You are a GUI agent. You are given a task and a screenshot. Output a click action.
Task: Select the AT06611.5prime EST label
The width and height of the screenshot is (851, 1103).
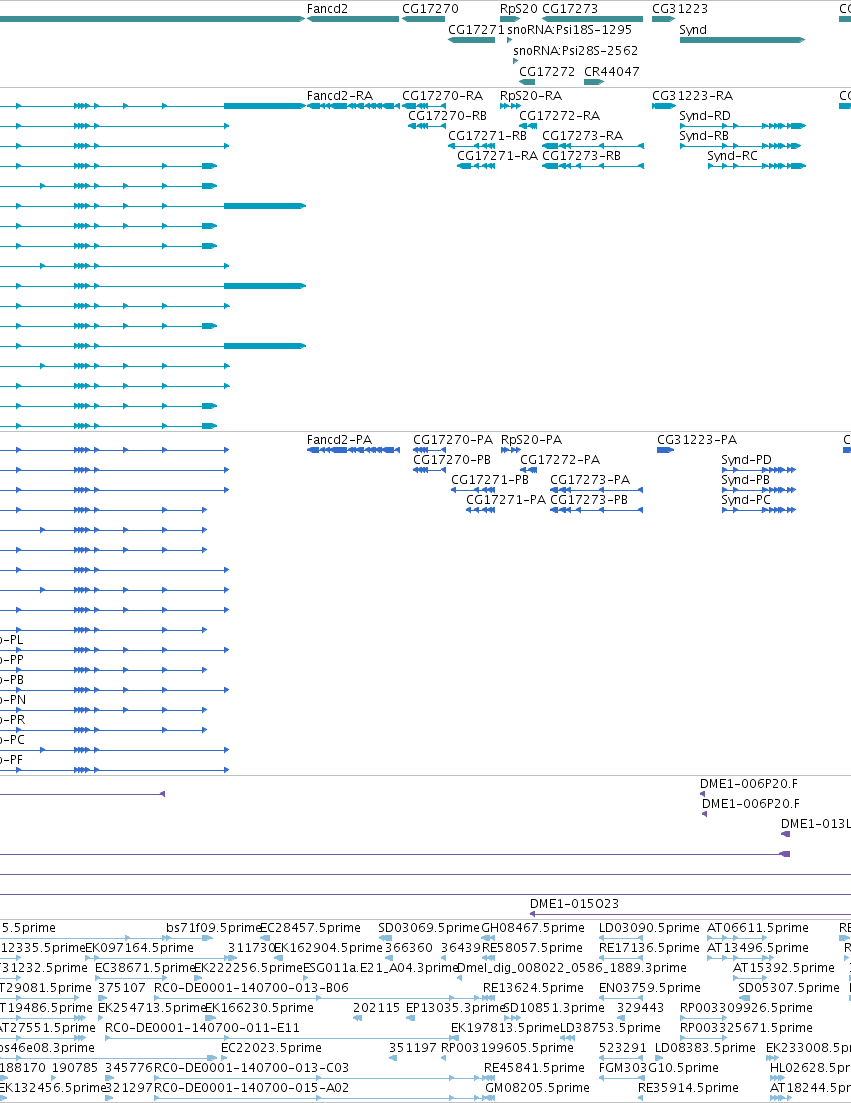[x=758, y=928]
